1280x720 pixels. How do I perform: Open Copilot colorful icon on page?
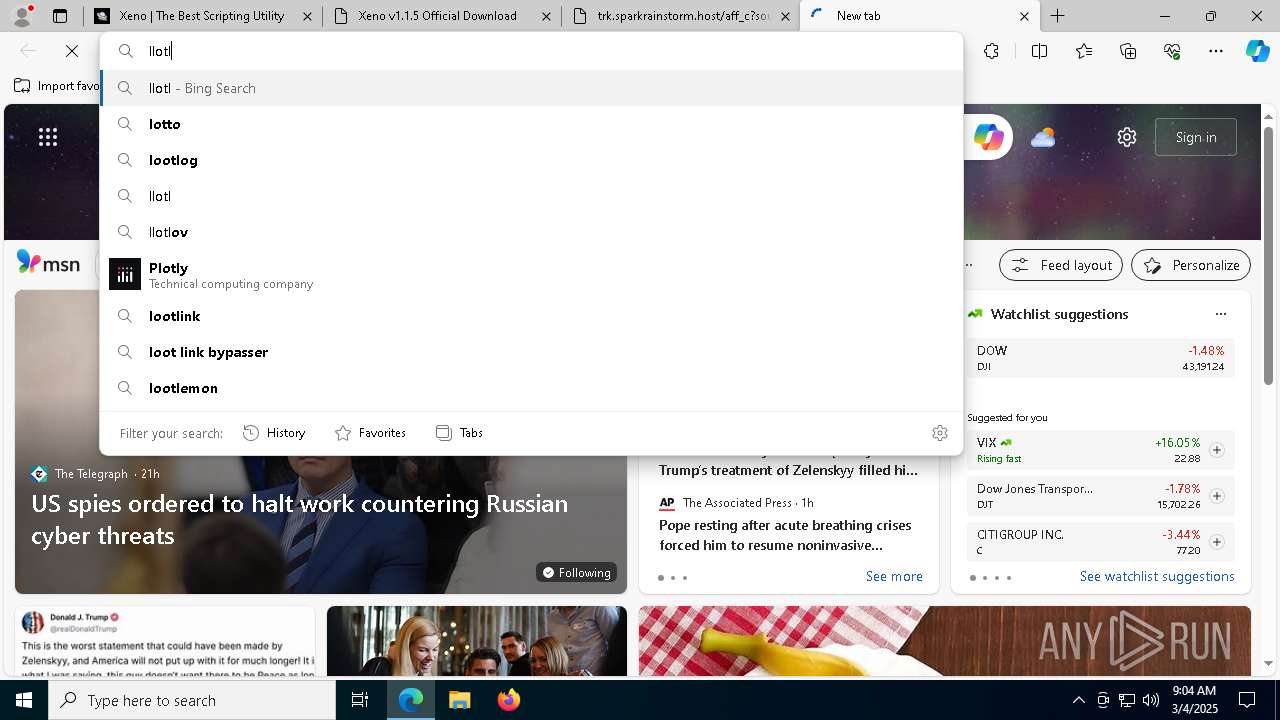989,137
